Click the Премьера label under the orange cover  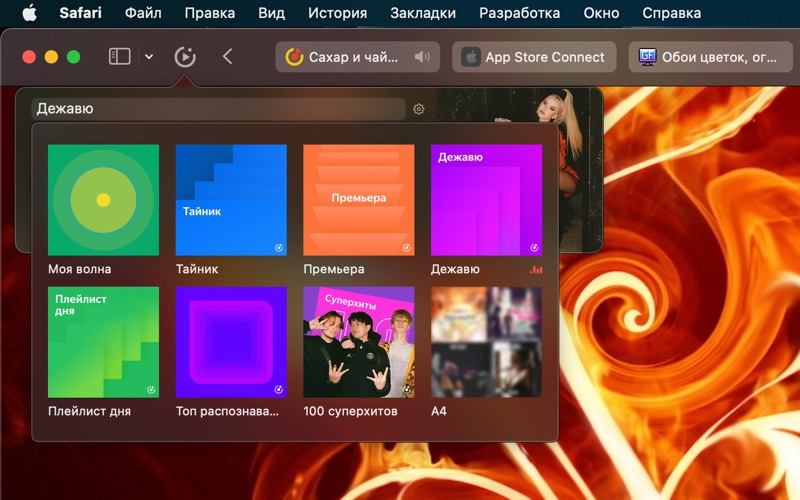point(334,269)
